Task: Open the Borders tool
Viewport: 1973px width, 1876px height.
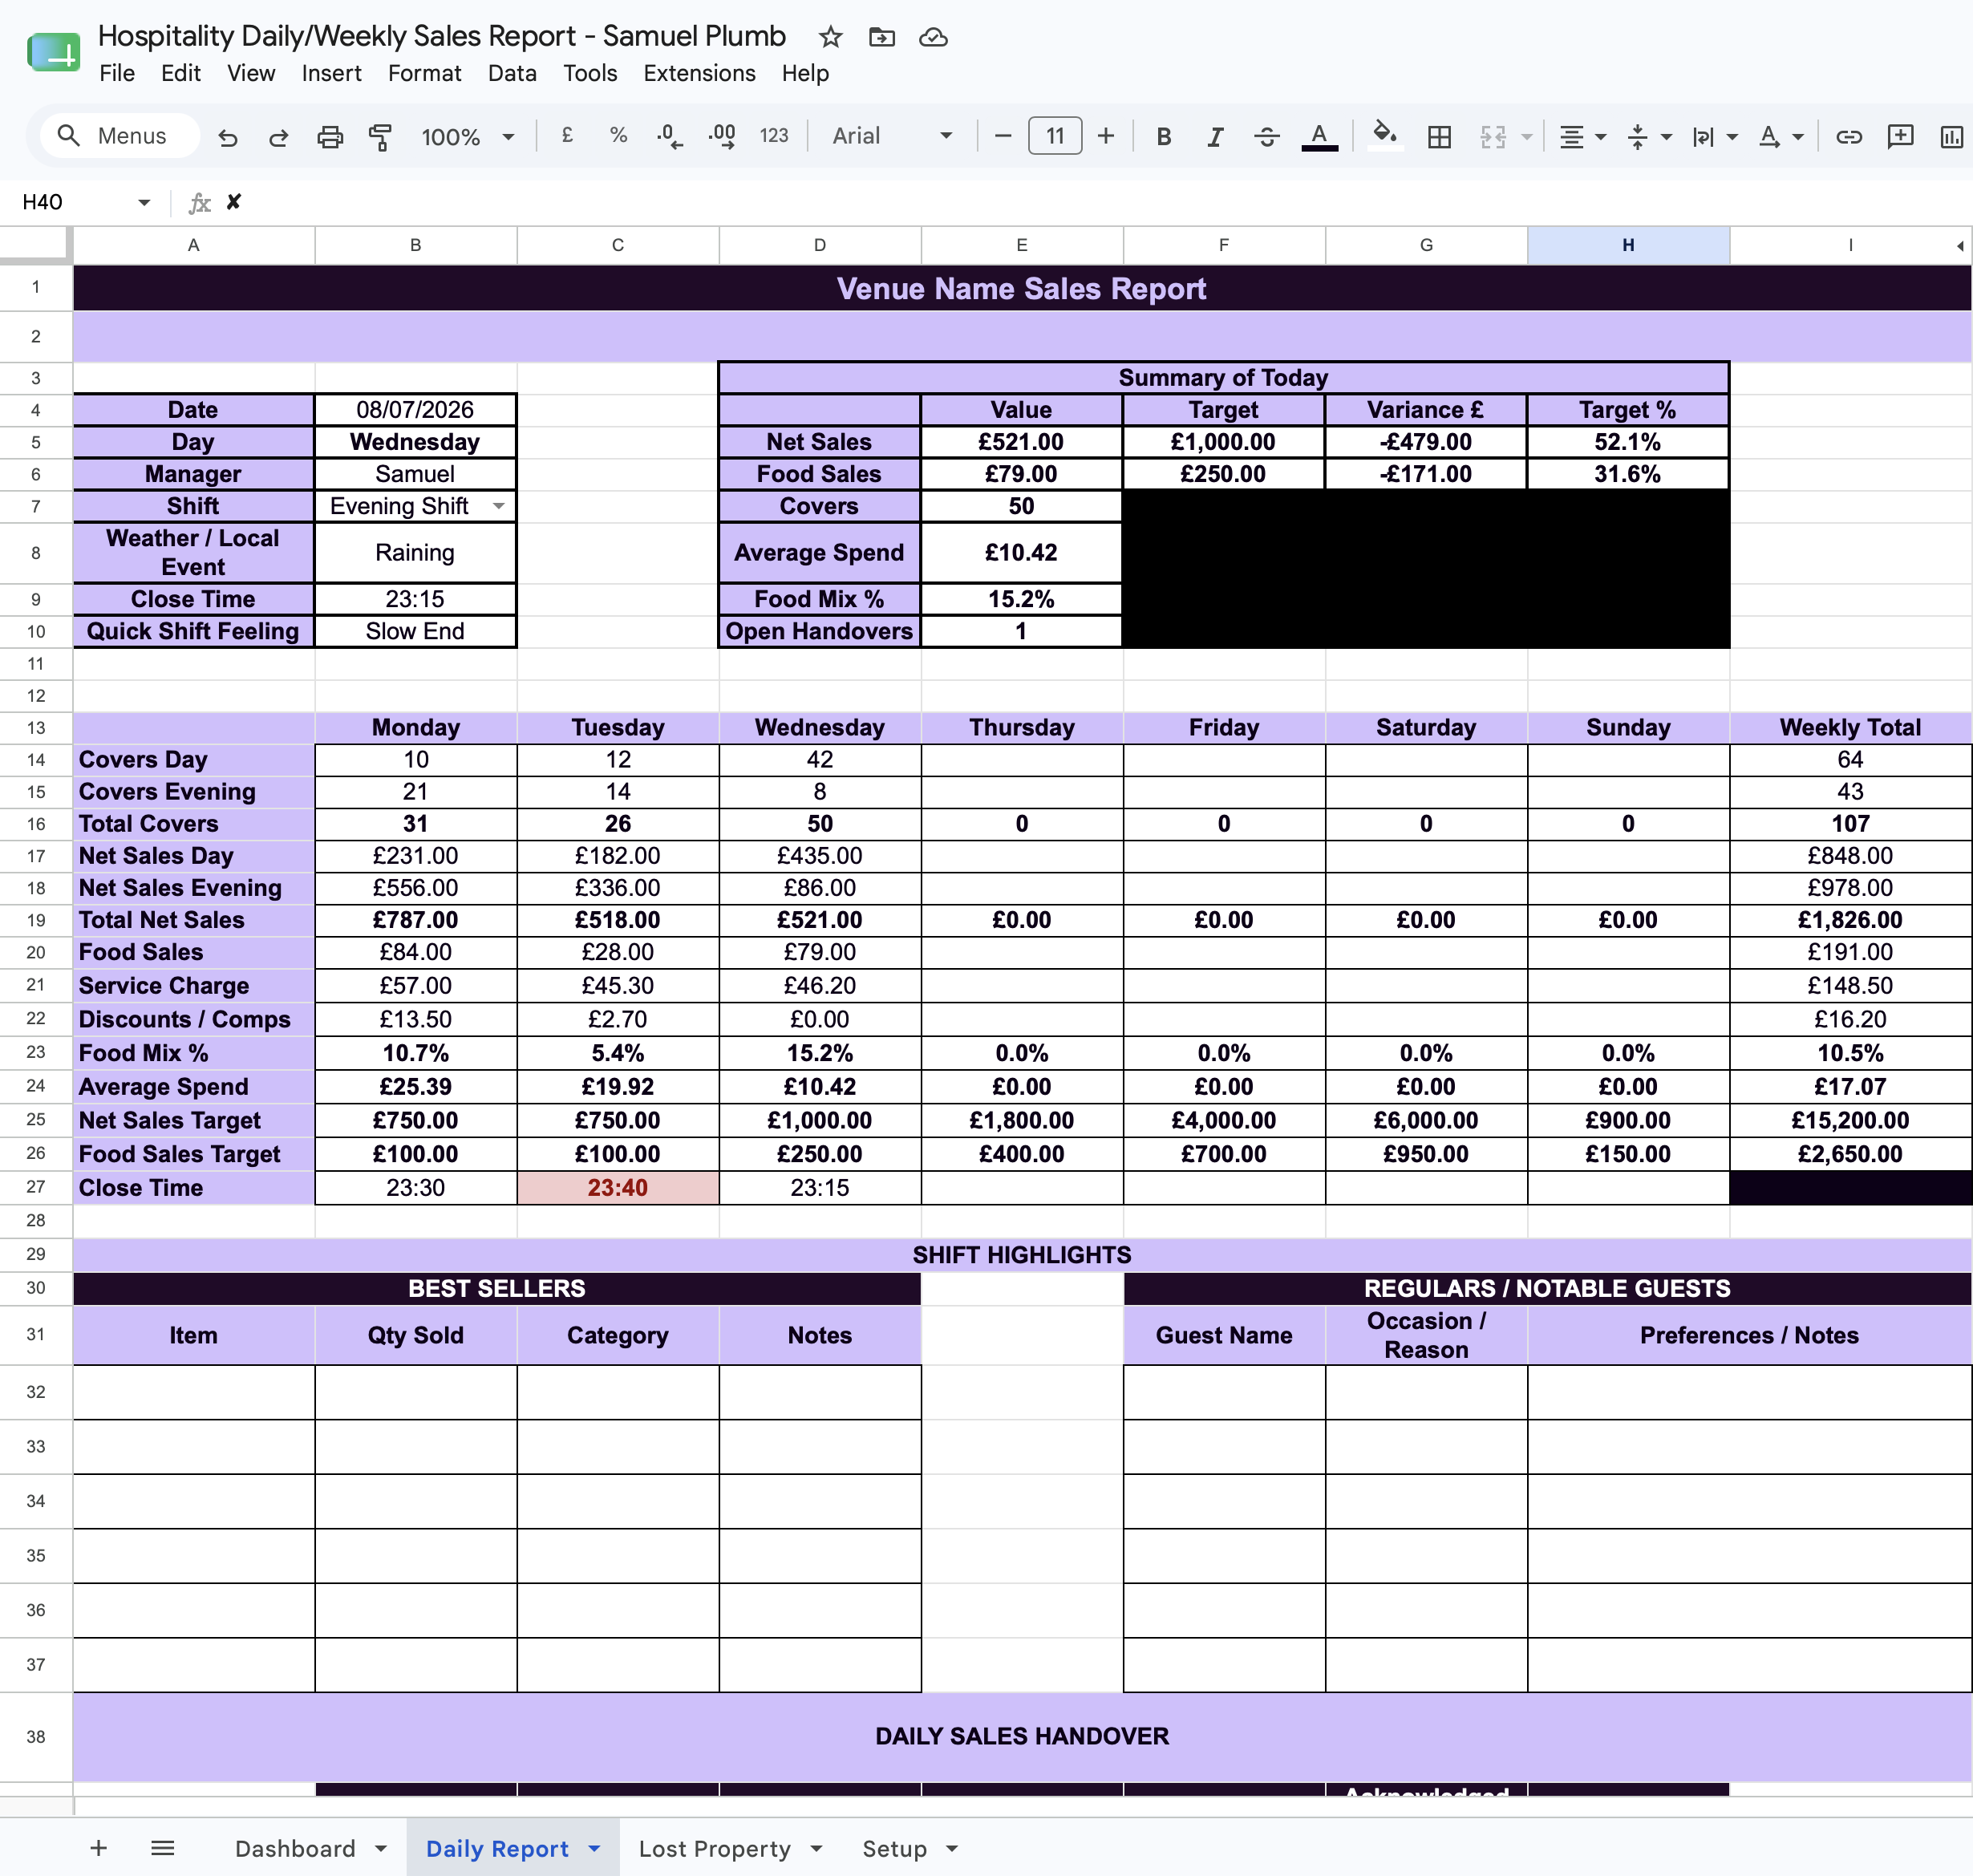Action: coord(1439,136)
